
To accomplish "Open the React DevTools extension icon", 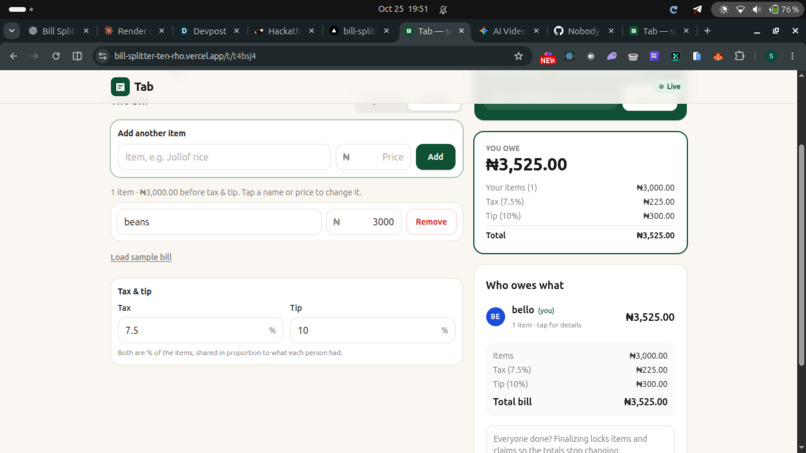I will click(570, 56).
